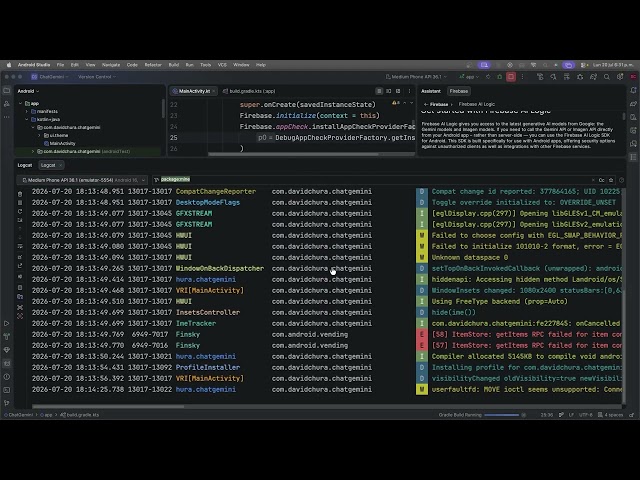Click UTF-8 encoding in status bar
Image resolution: width=640 pixels, height=480 pixels.
[586, 415]
